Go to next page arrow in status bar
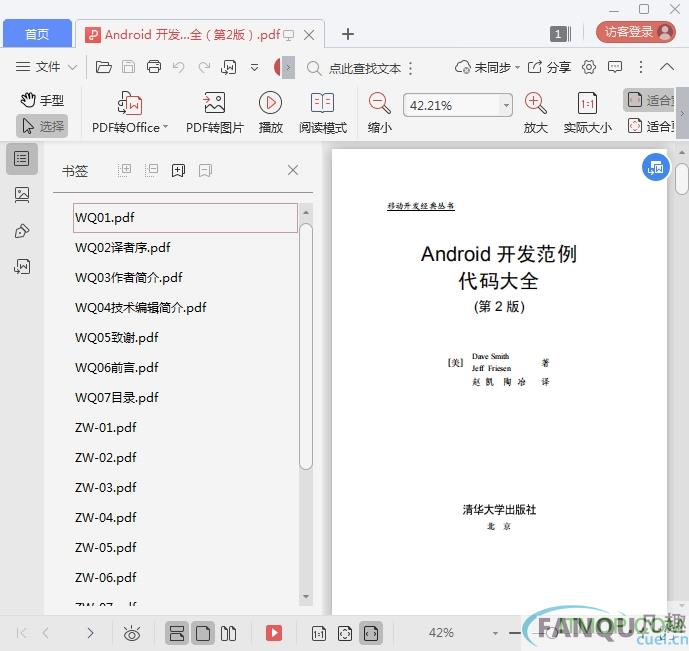Viewport: 689px width, 651px height. pos(90,633)
